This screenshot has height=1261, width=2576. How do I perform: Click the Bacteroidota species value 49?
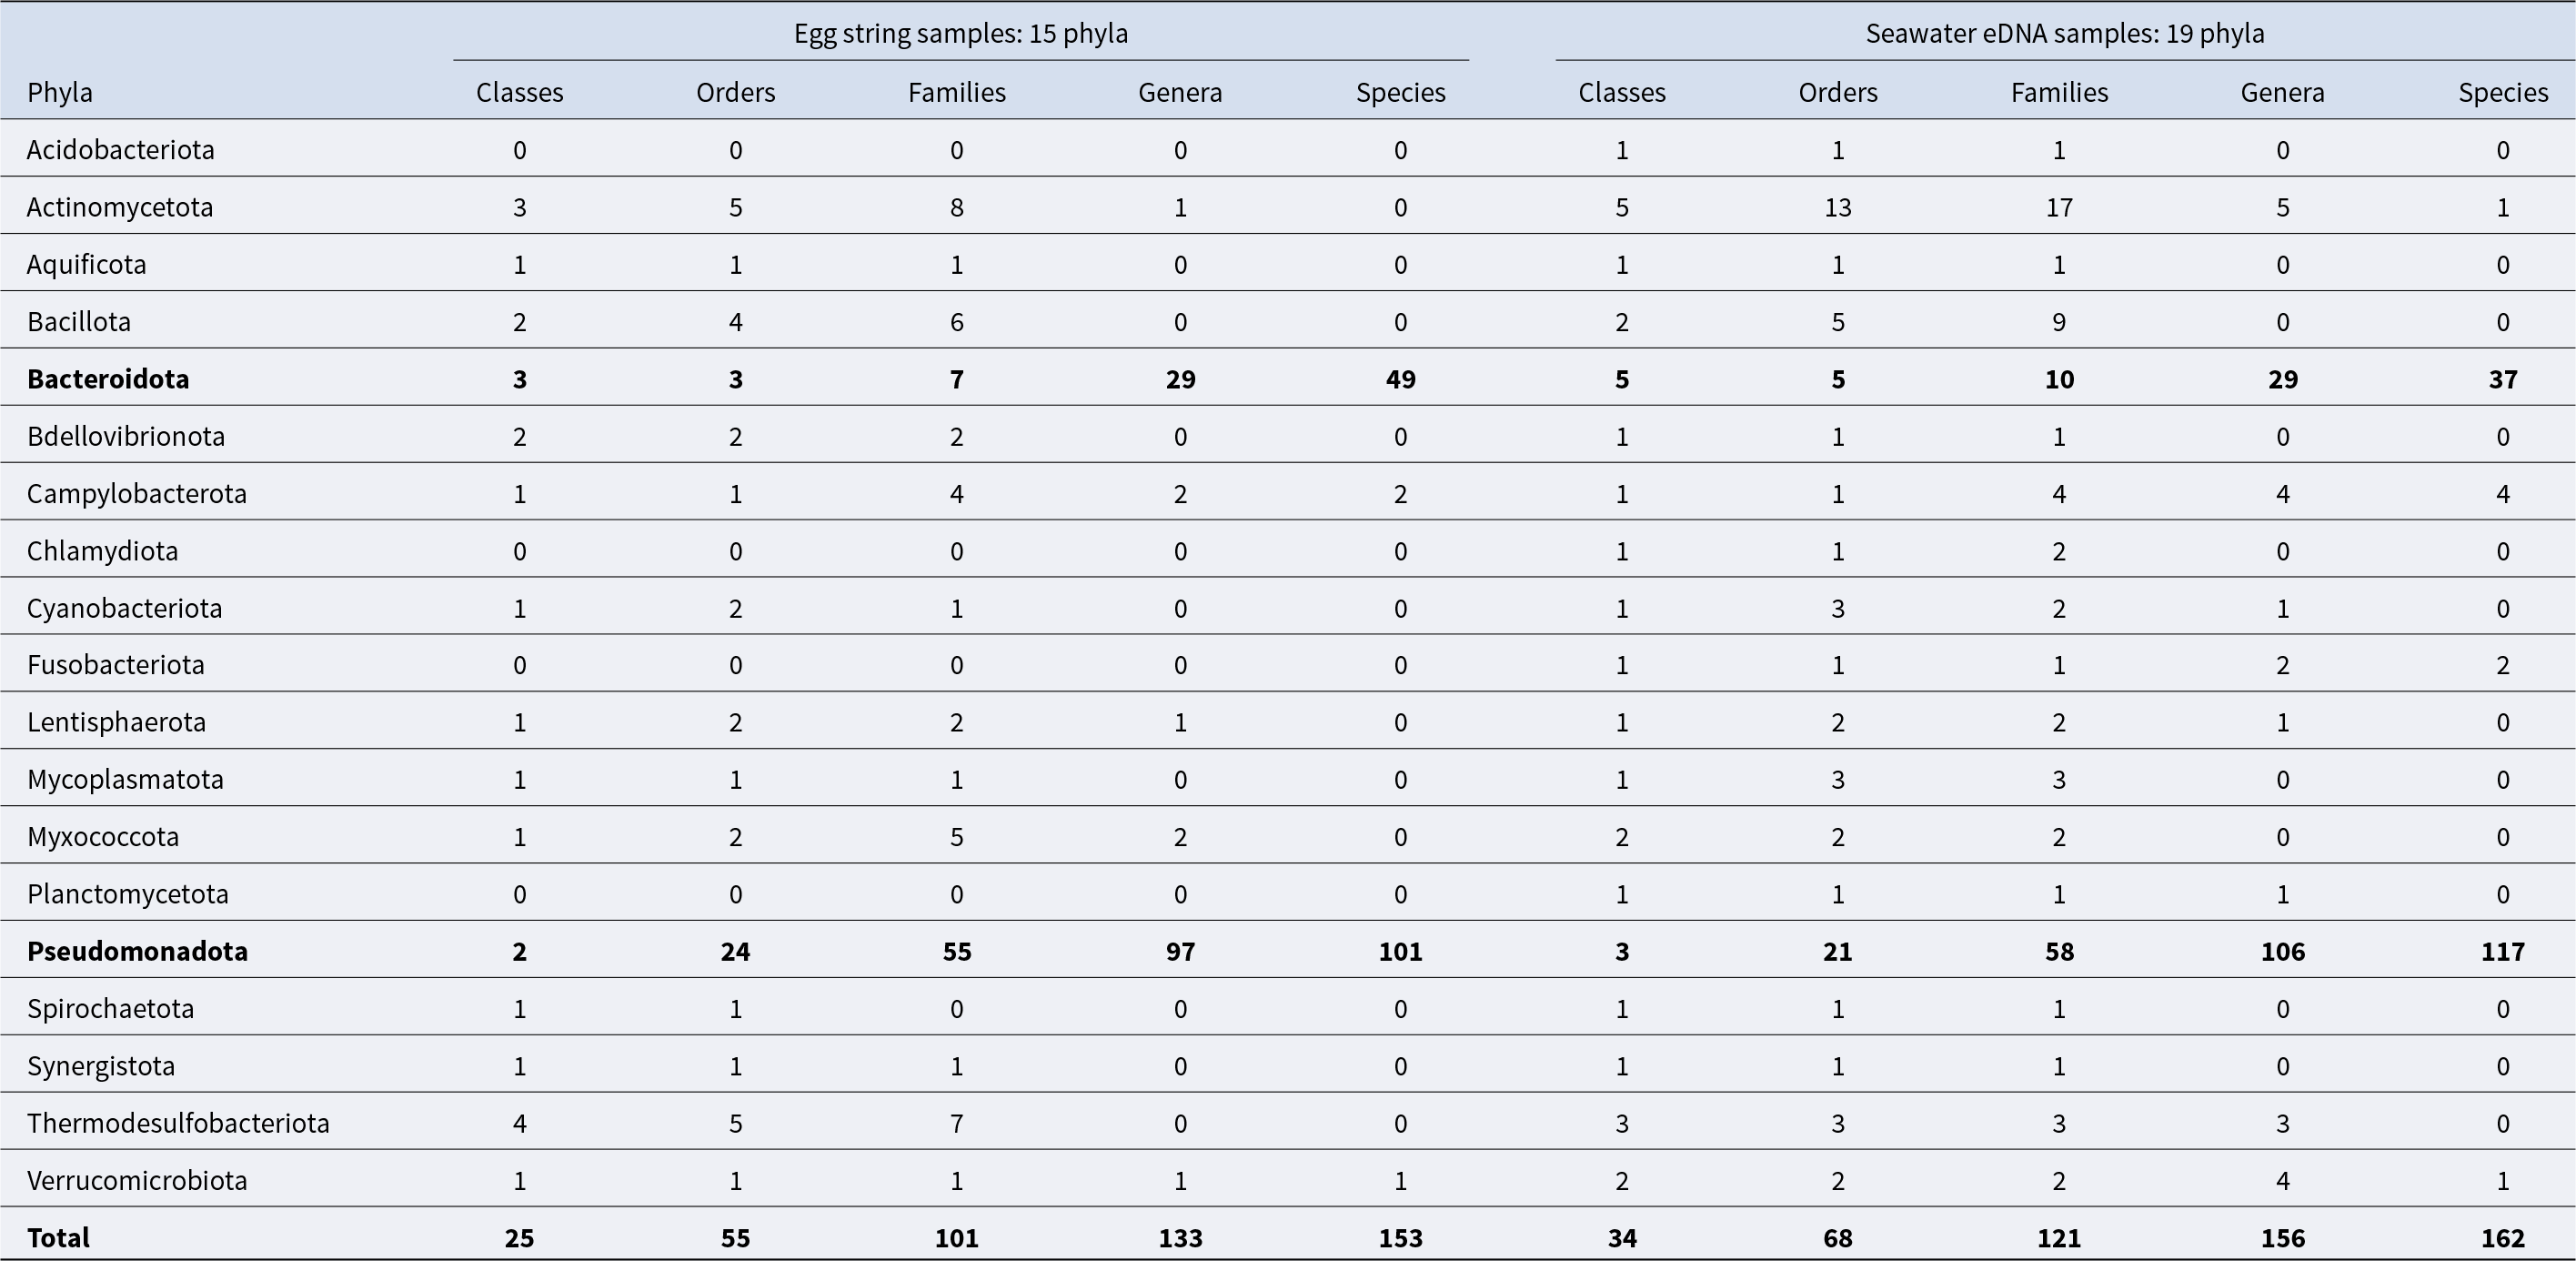pyautogui.click(x=1400, y=379)
